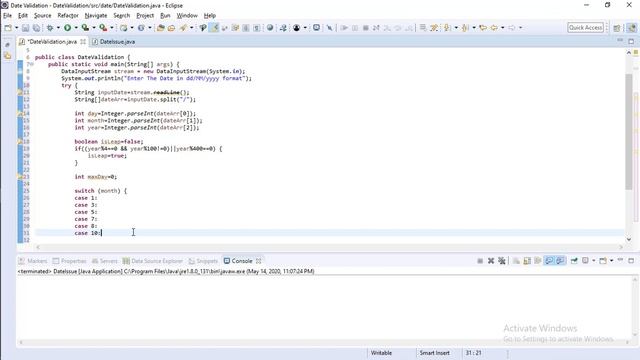Click the Next Annotation icon
Screen dimensions: 640x360
pyautogui.click(x=447, y=28)
